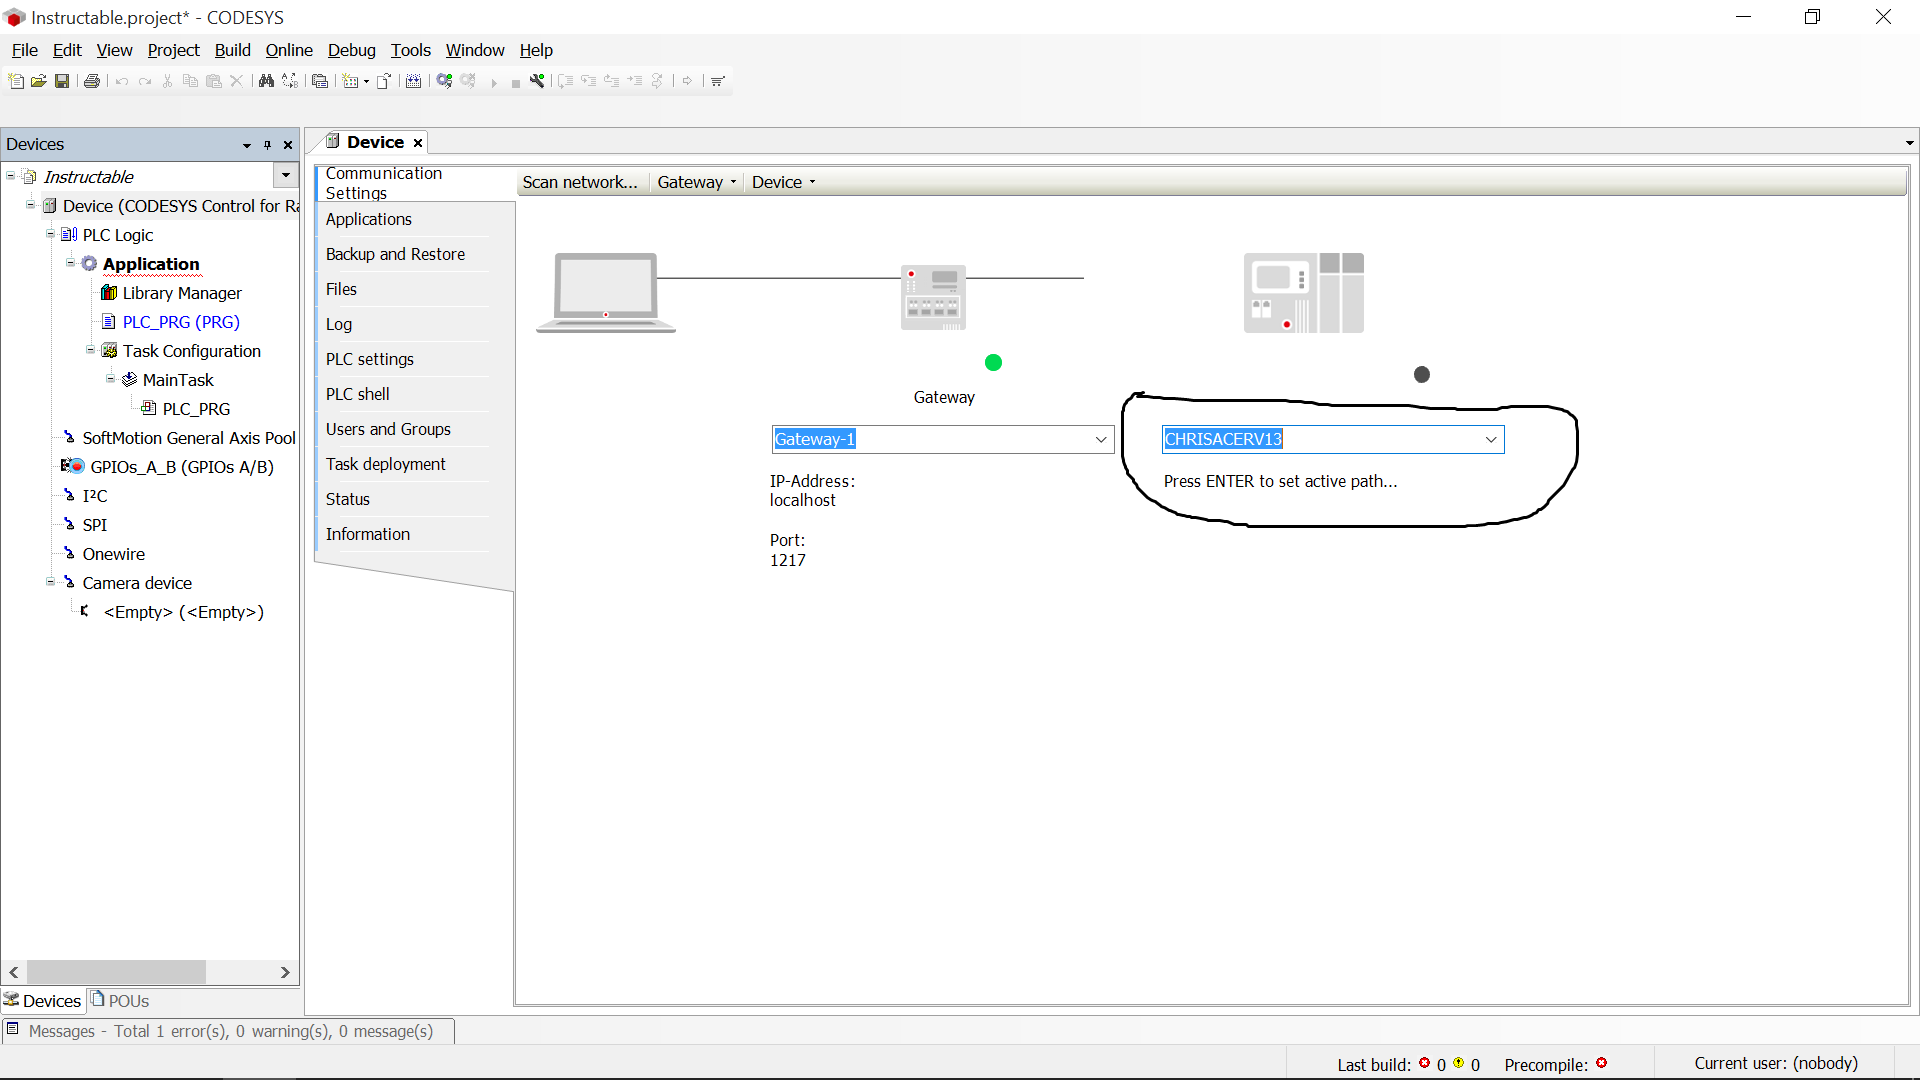
Task: Click the green Gateway status indicator dot
Action: coord(993,362)
